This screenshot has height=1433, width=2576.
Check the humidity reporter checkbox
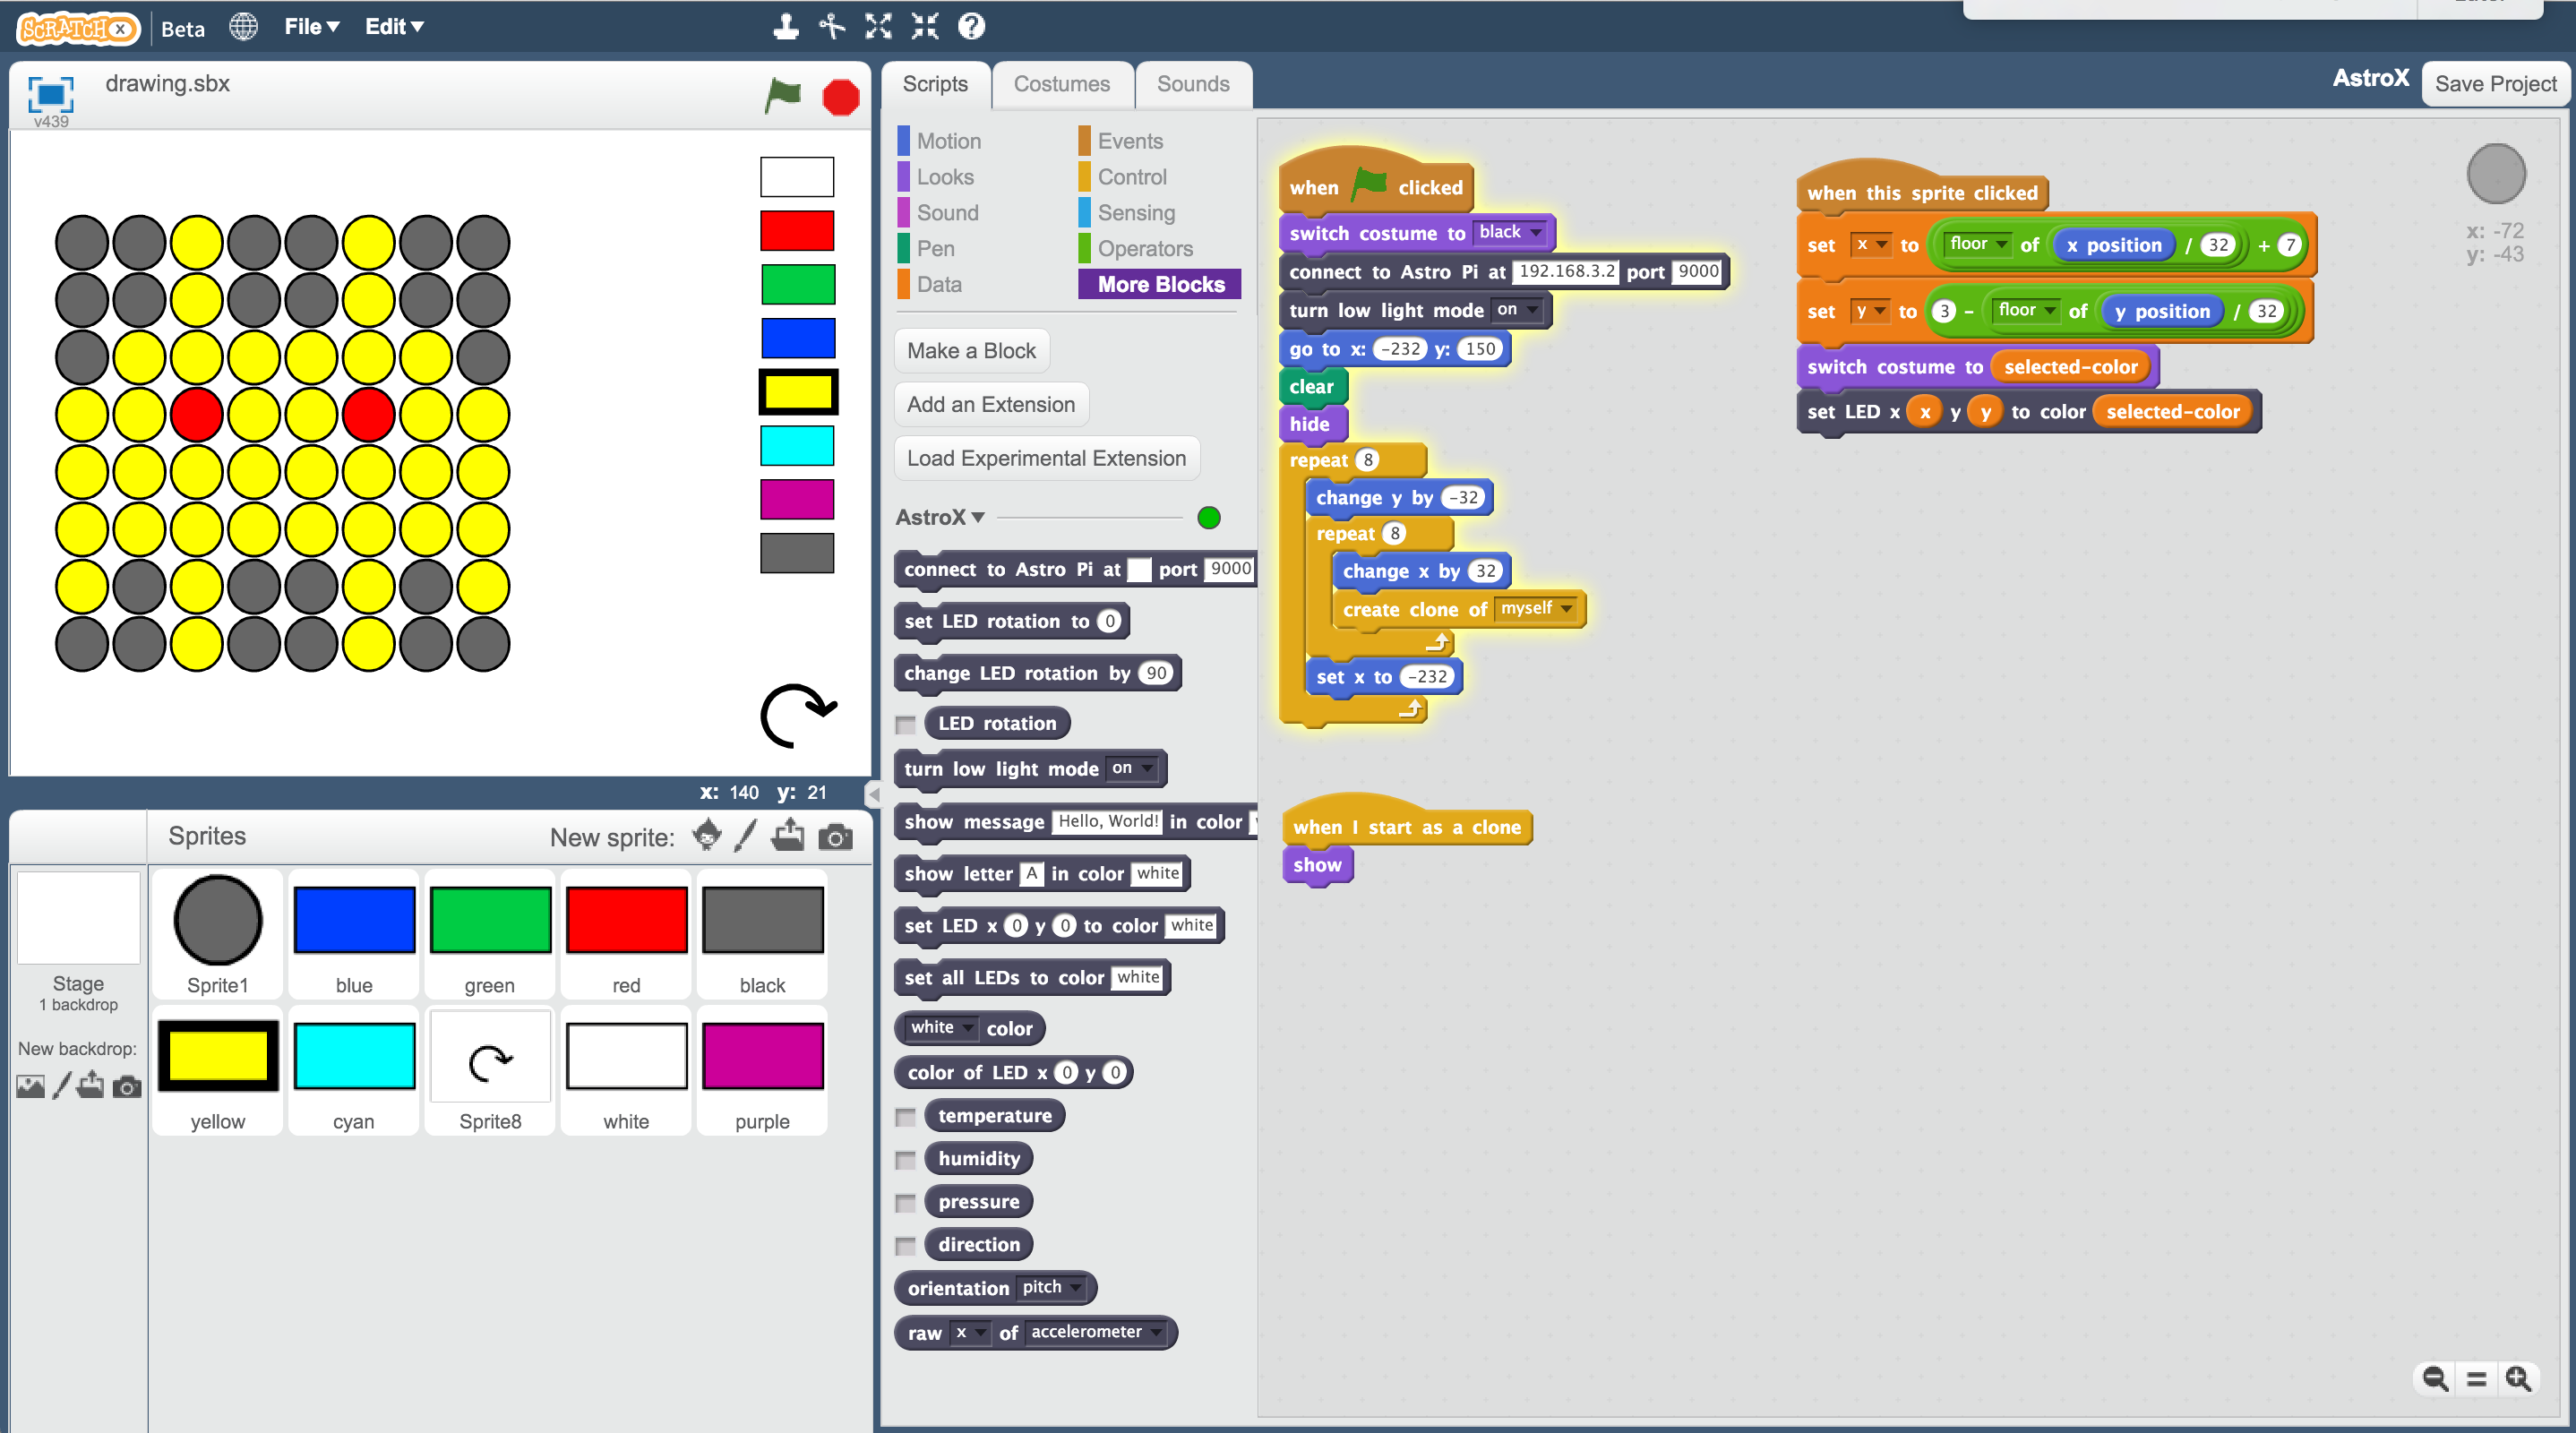(x=906, y=1160)
